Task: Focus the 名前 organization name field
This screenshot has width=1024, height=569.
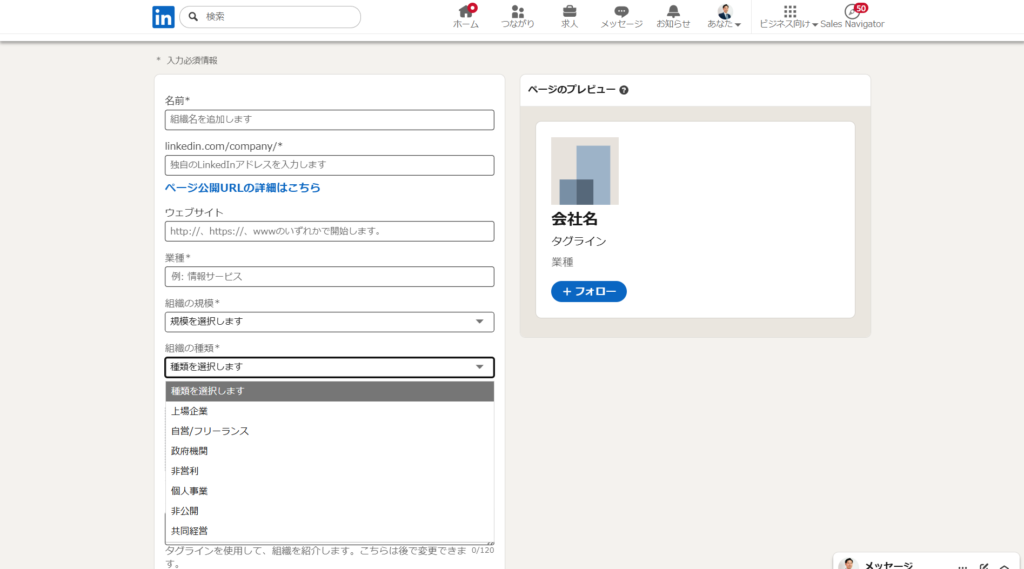Action: (329, 120)
